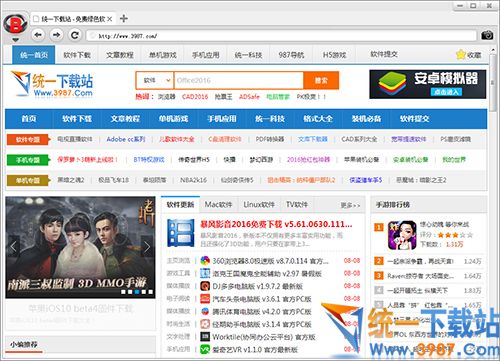500x361 pixels.
Task: Open 软件下载 in the top gray bar
Action: pyautogui.click(x=77, y=55)
